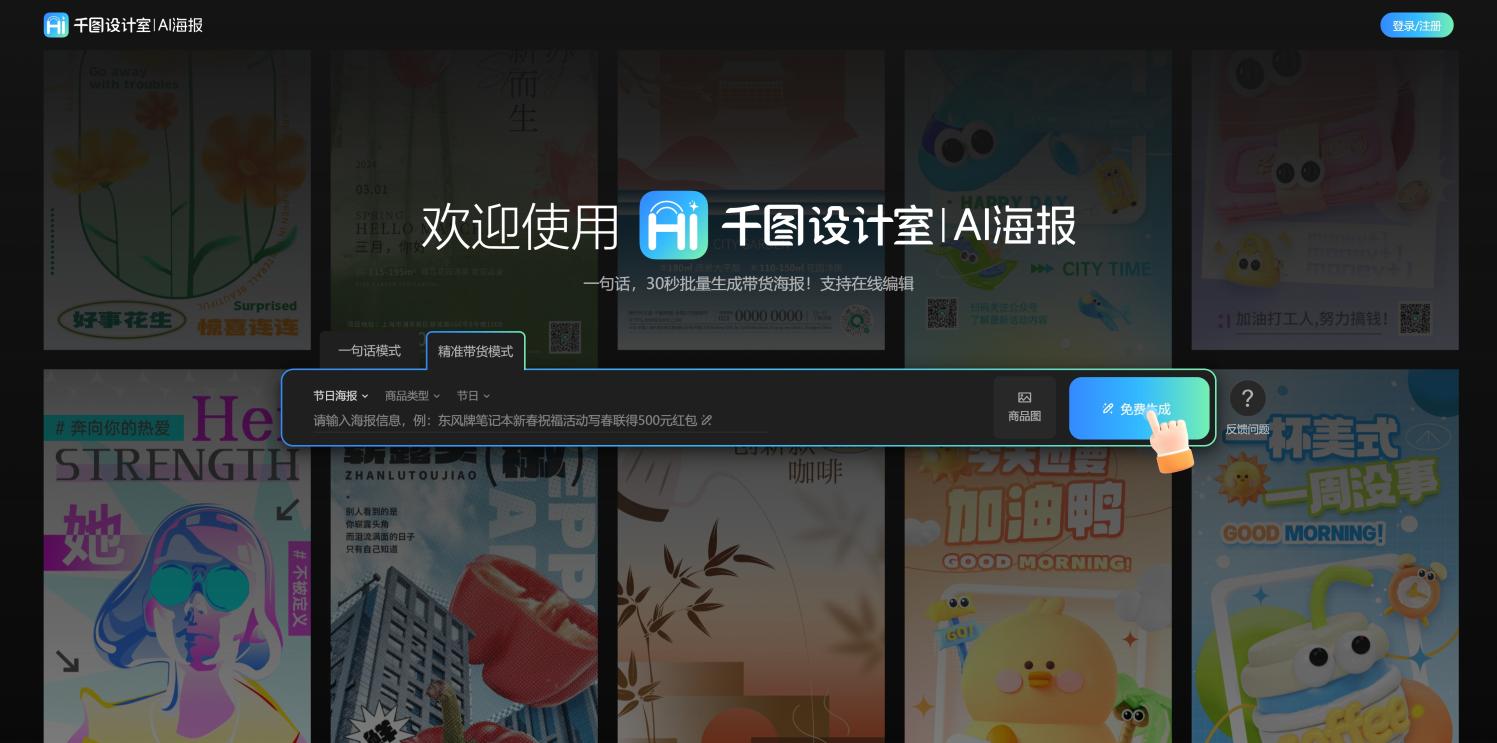Click the 千图设计室 | AI海报 header text
This screenshot has width=1497, height=743.
[x=138, y=25]
